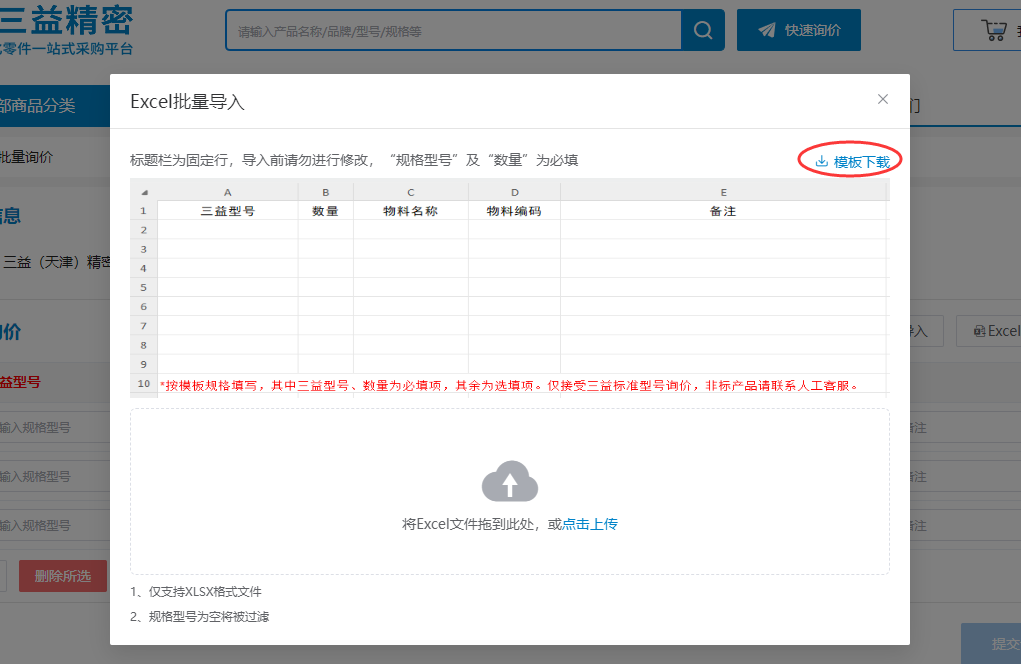Select the 物料名称 header cell
1021x664 pixels.
411,211
